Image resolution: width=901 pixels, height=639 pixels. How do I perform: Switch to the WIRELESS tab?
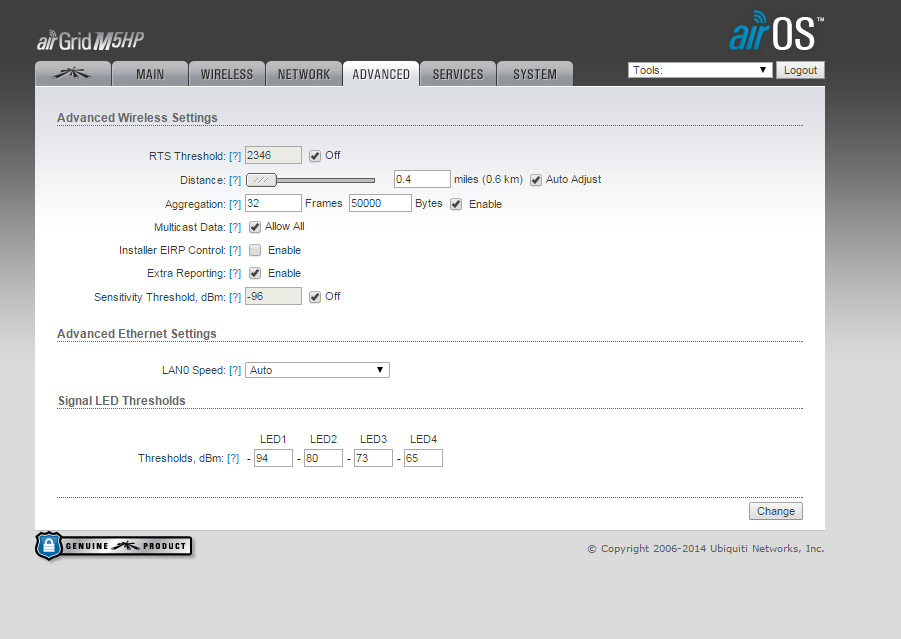(x=227, y=74)
